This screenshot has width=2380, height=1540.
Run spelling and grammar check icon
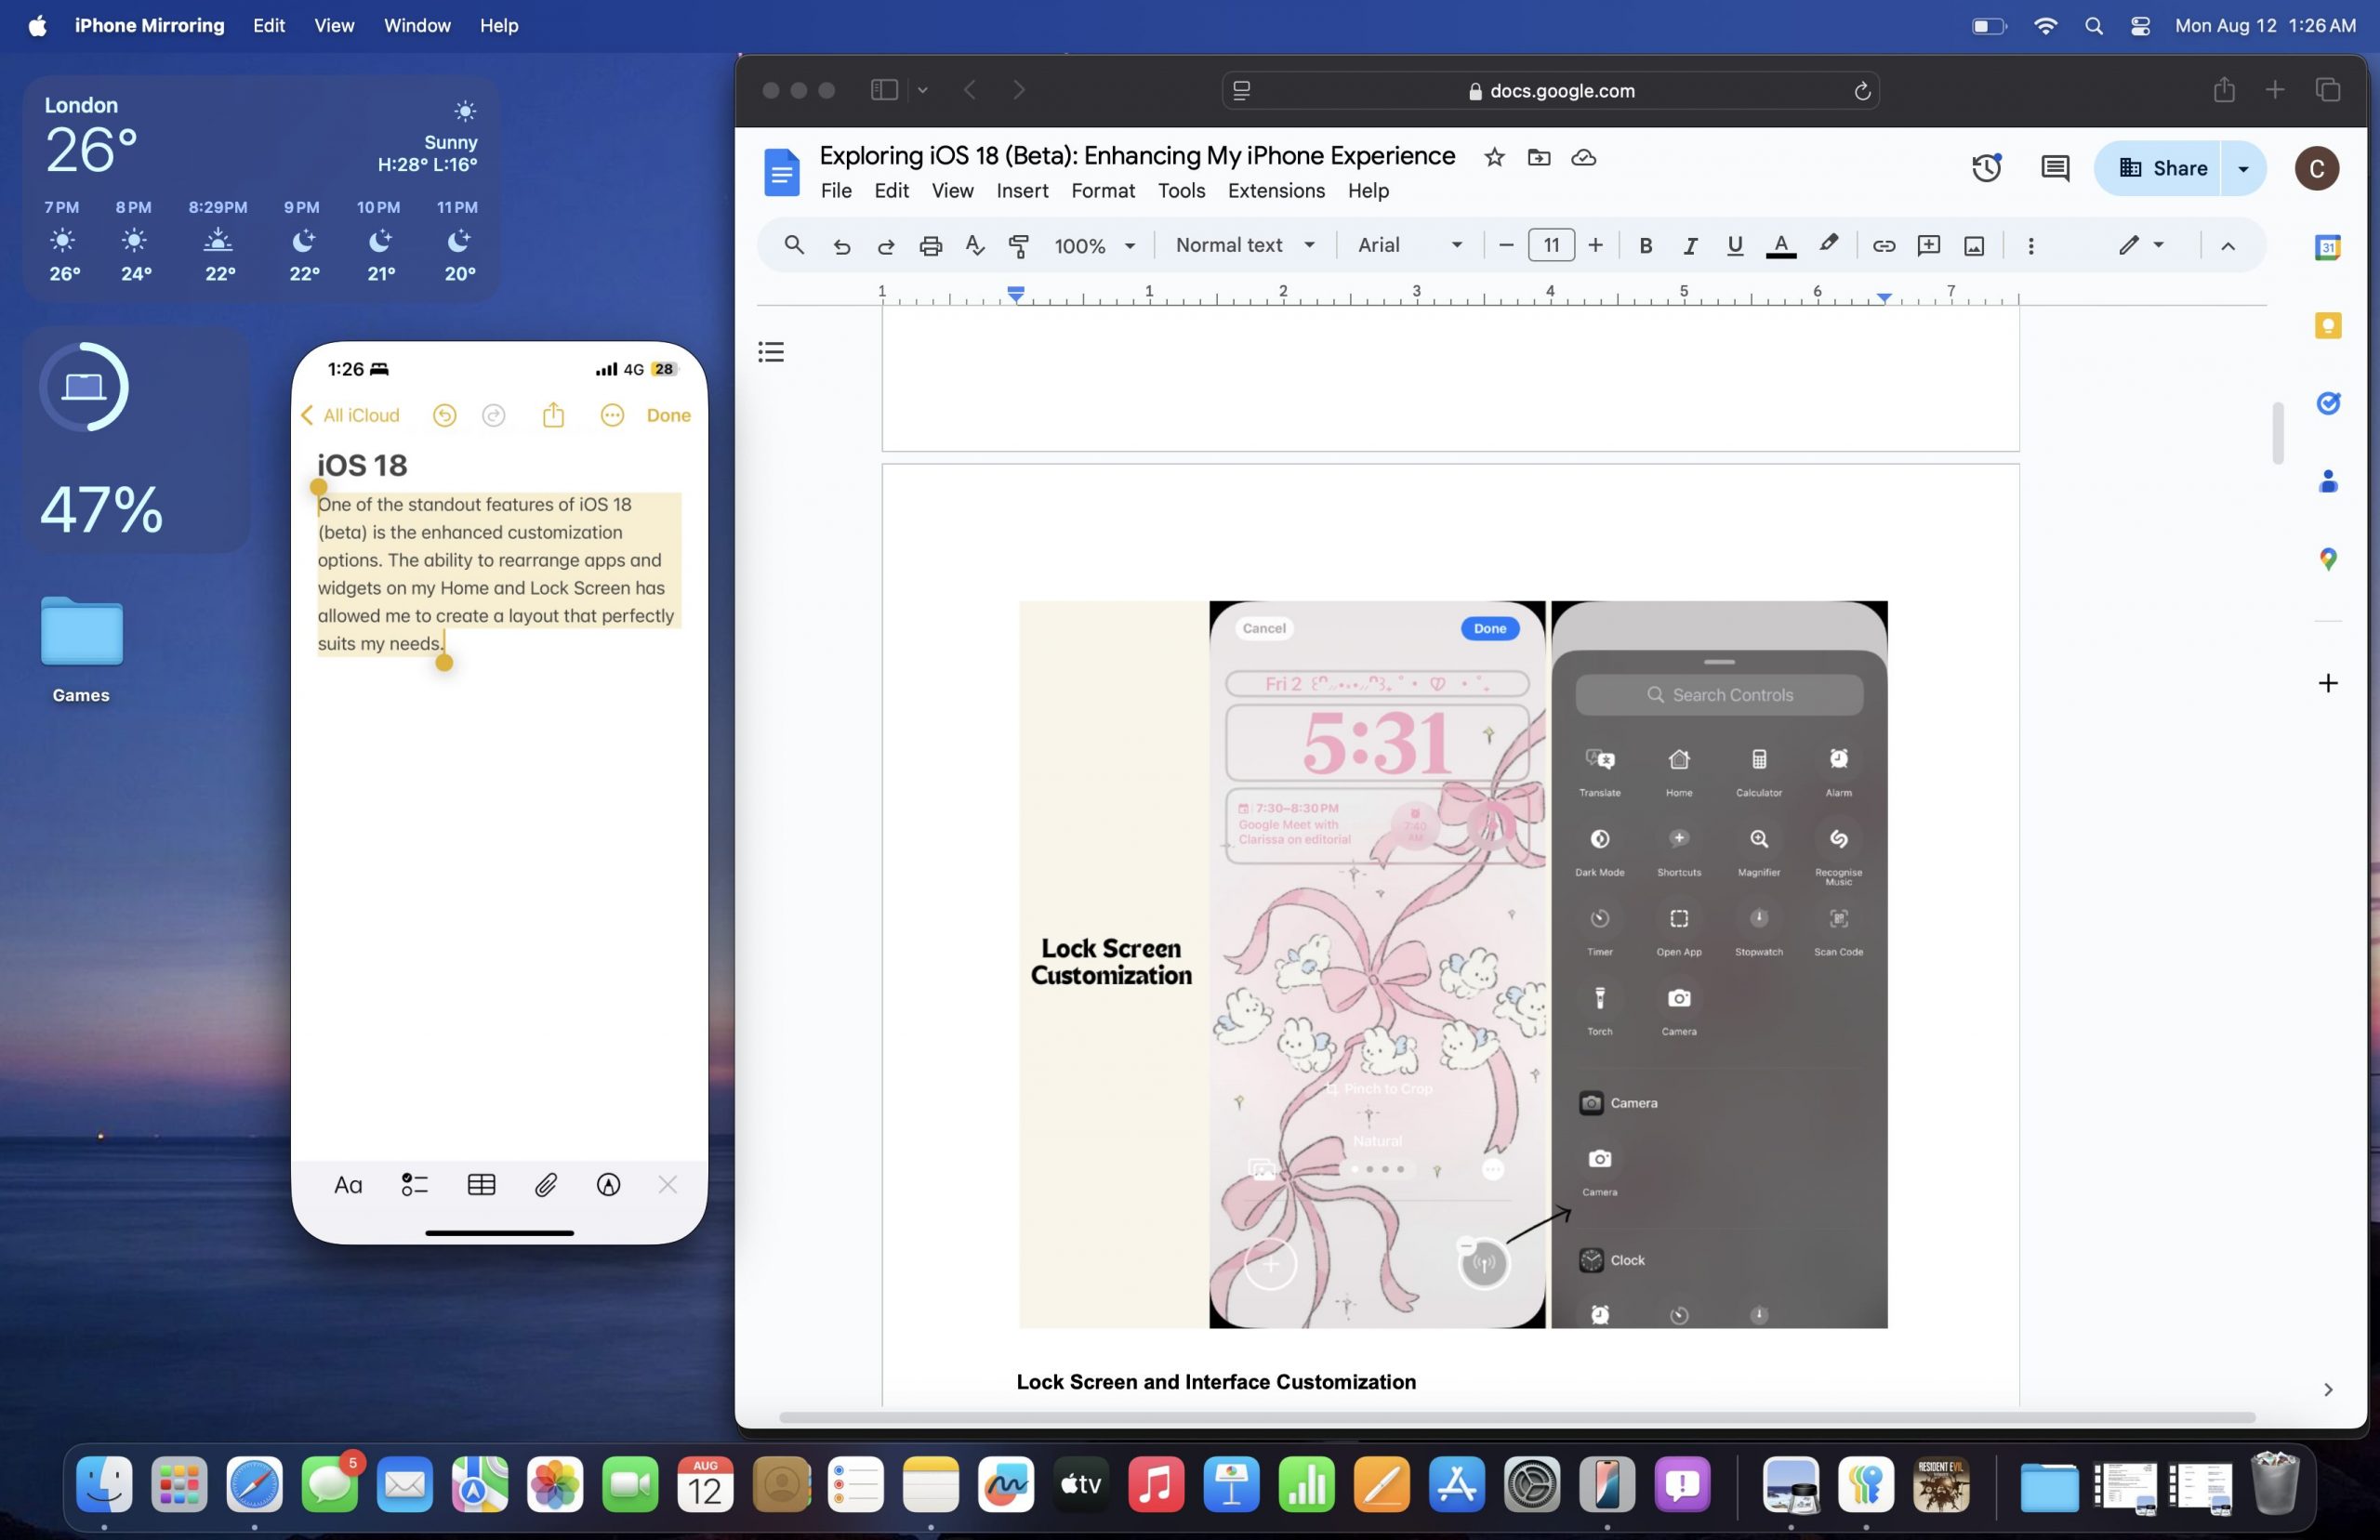tap(975, 245)
